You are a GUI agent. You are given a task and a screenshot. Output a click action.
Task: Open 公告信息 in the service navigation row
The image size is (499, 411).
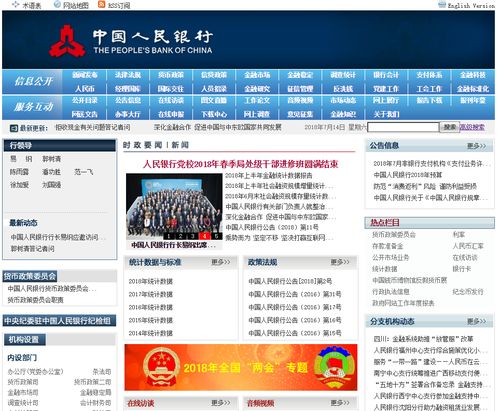[128, 100]
